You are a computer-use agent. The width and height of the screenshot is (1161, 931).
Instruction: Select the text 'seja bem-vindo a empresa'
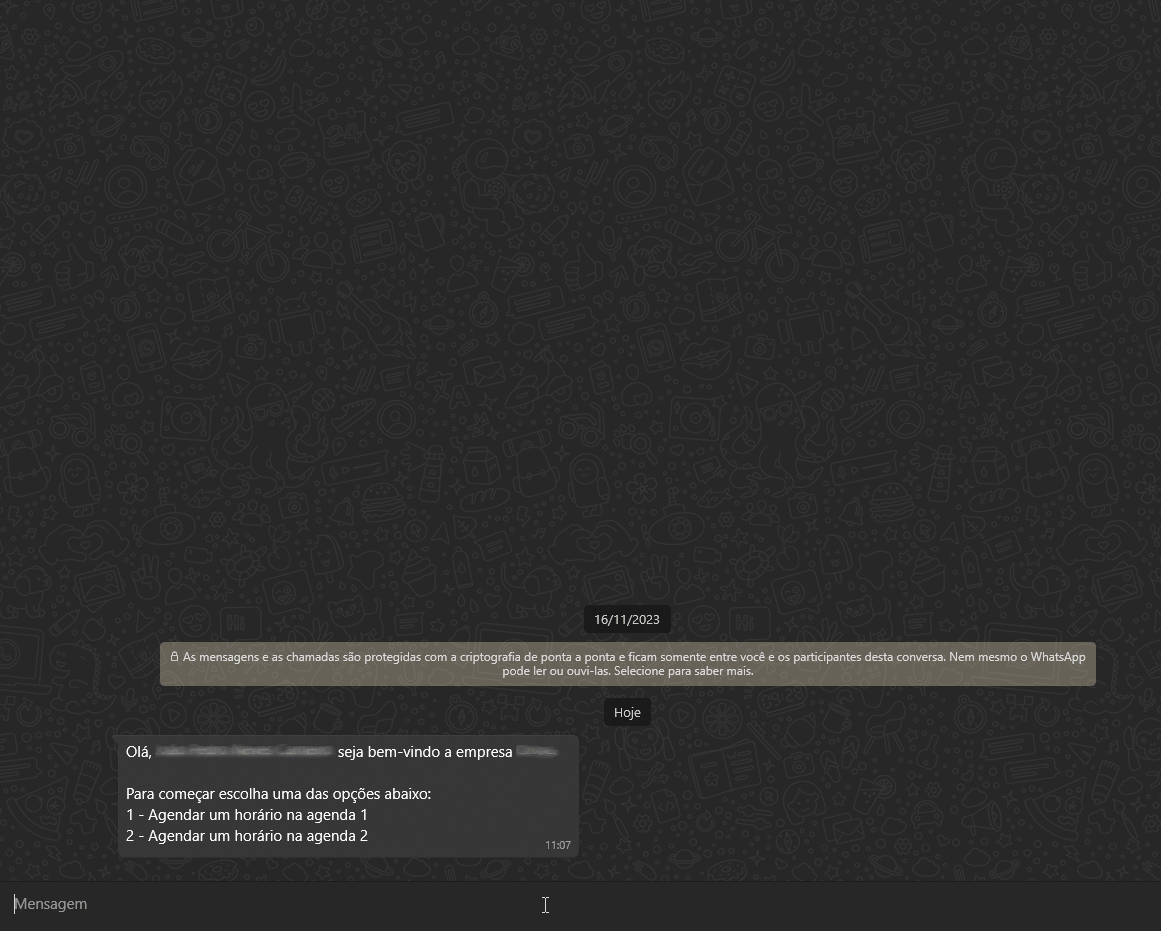[x=425, y=752]
